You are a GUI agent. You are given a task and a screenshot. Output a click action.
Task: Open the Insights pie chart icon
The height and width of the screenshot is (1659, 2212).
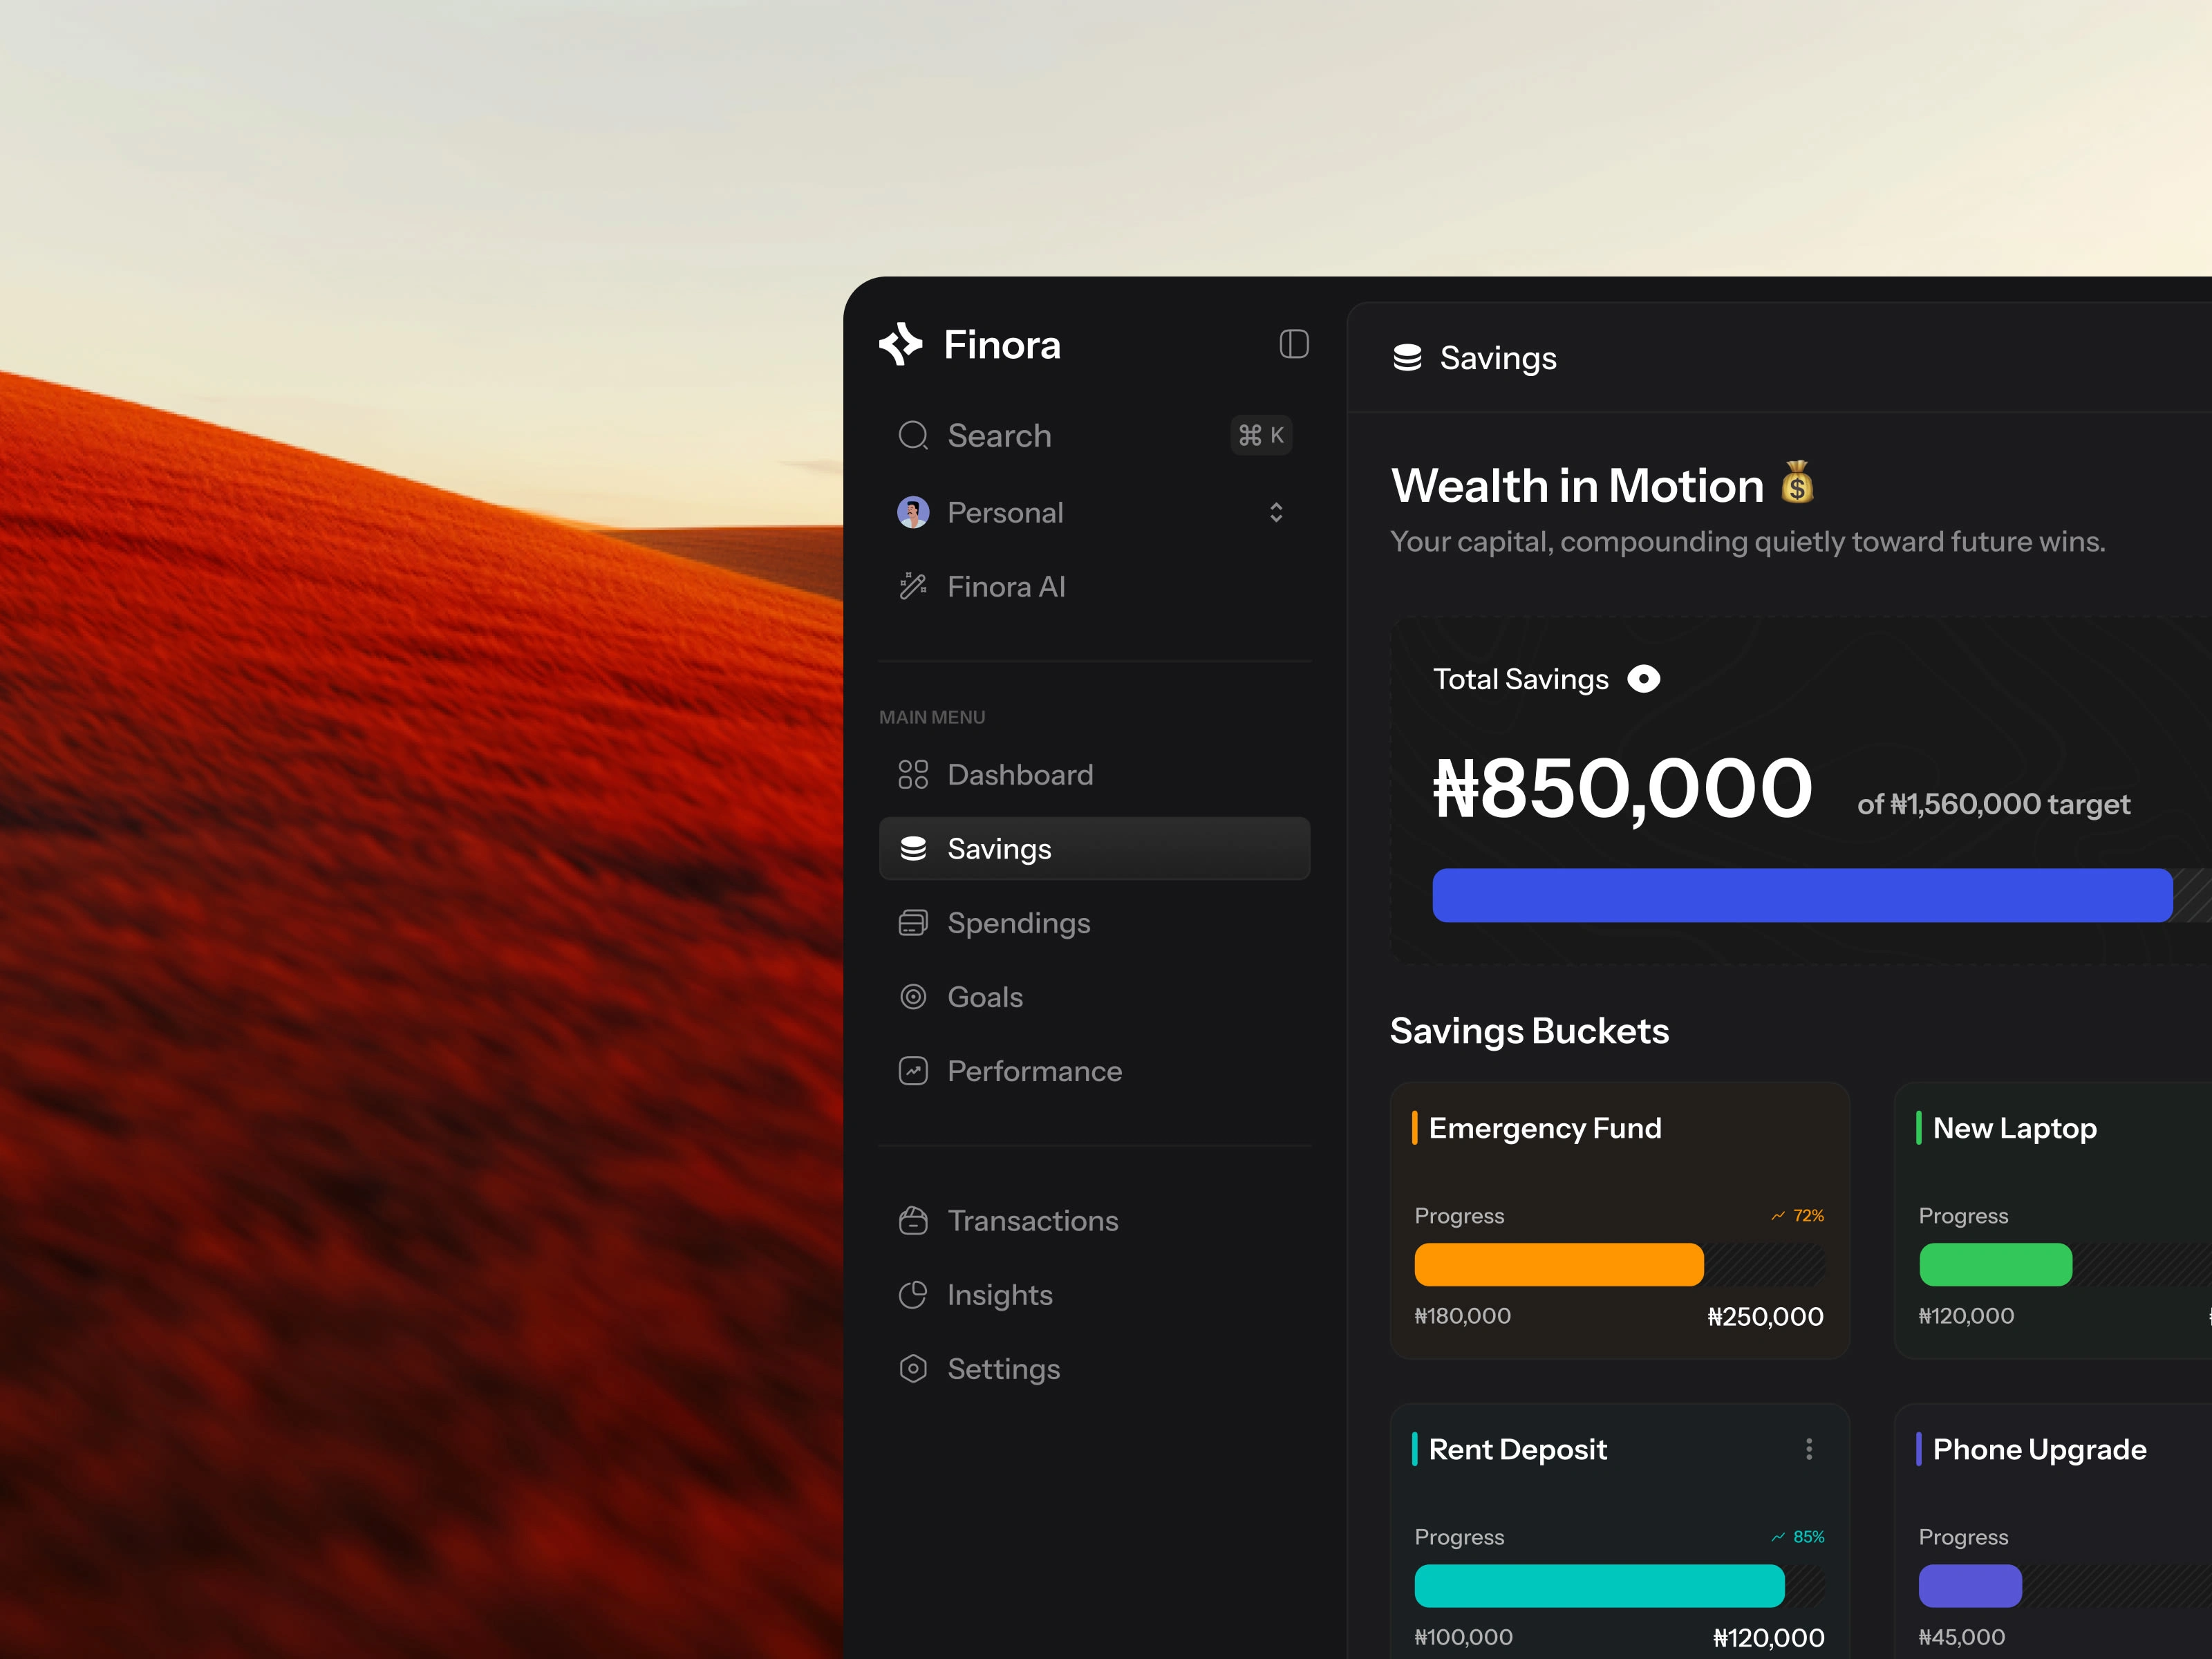(913, 1294)
